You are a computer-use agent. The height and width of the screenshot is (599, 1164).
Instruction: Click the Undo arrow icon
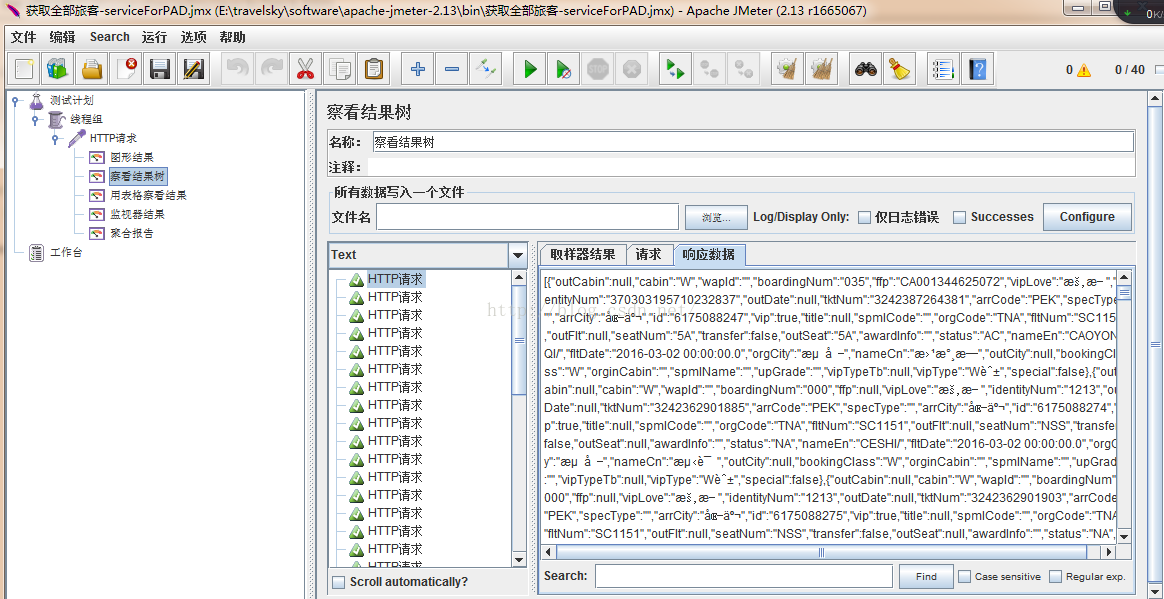pyautogui.click(x=237, y=69)
